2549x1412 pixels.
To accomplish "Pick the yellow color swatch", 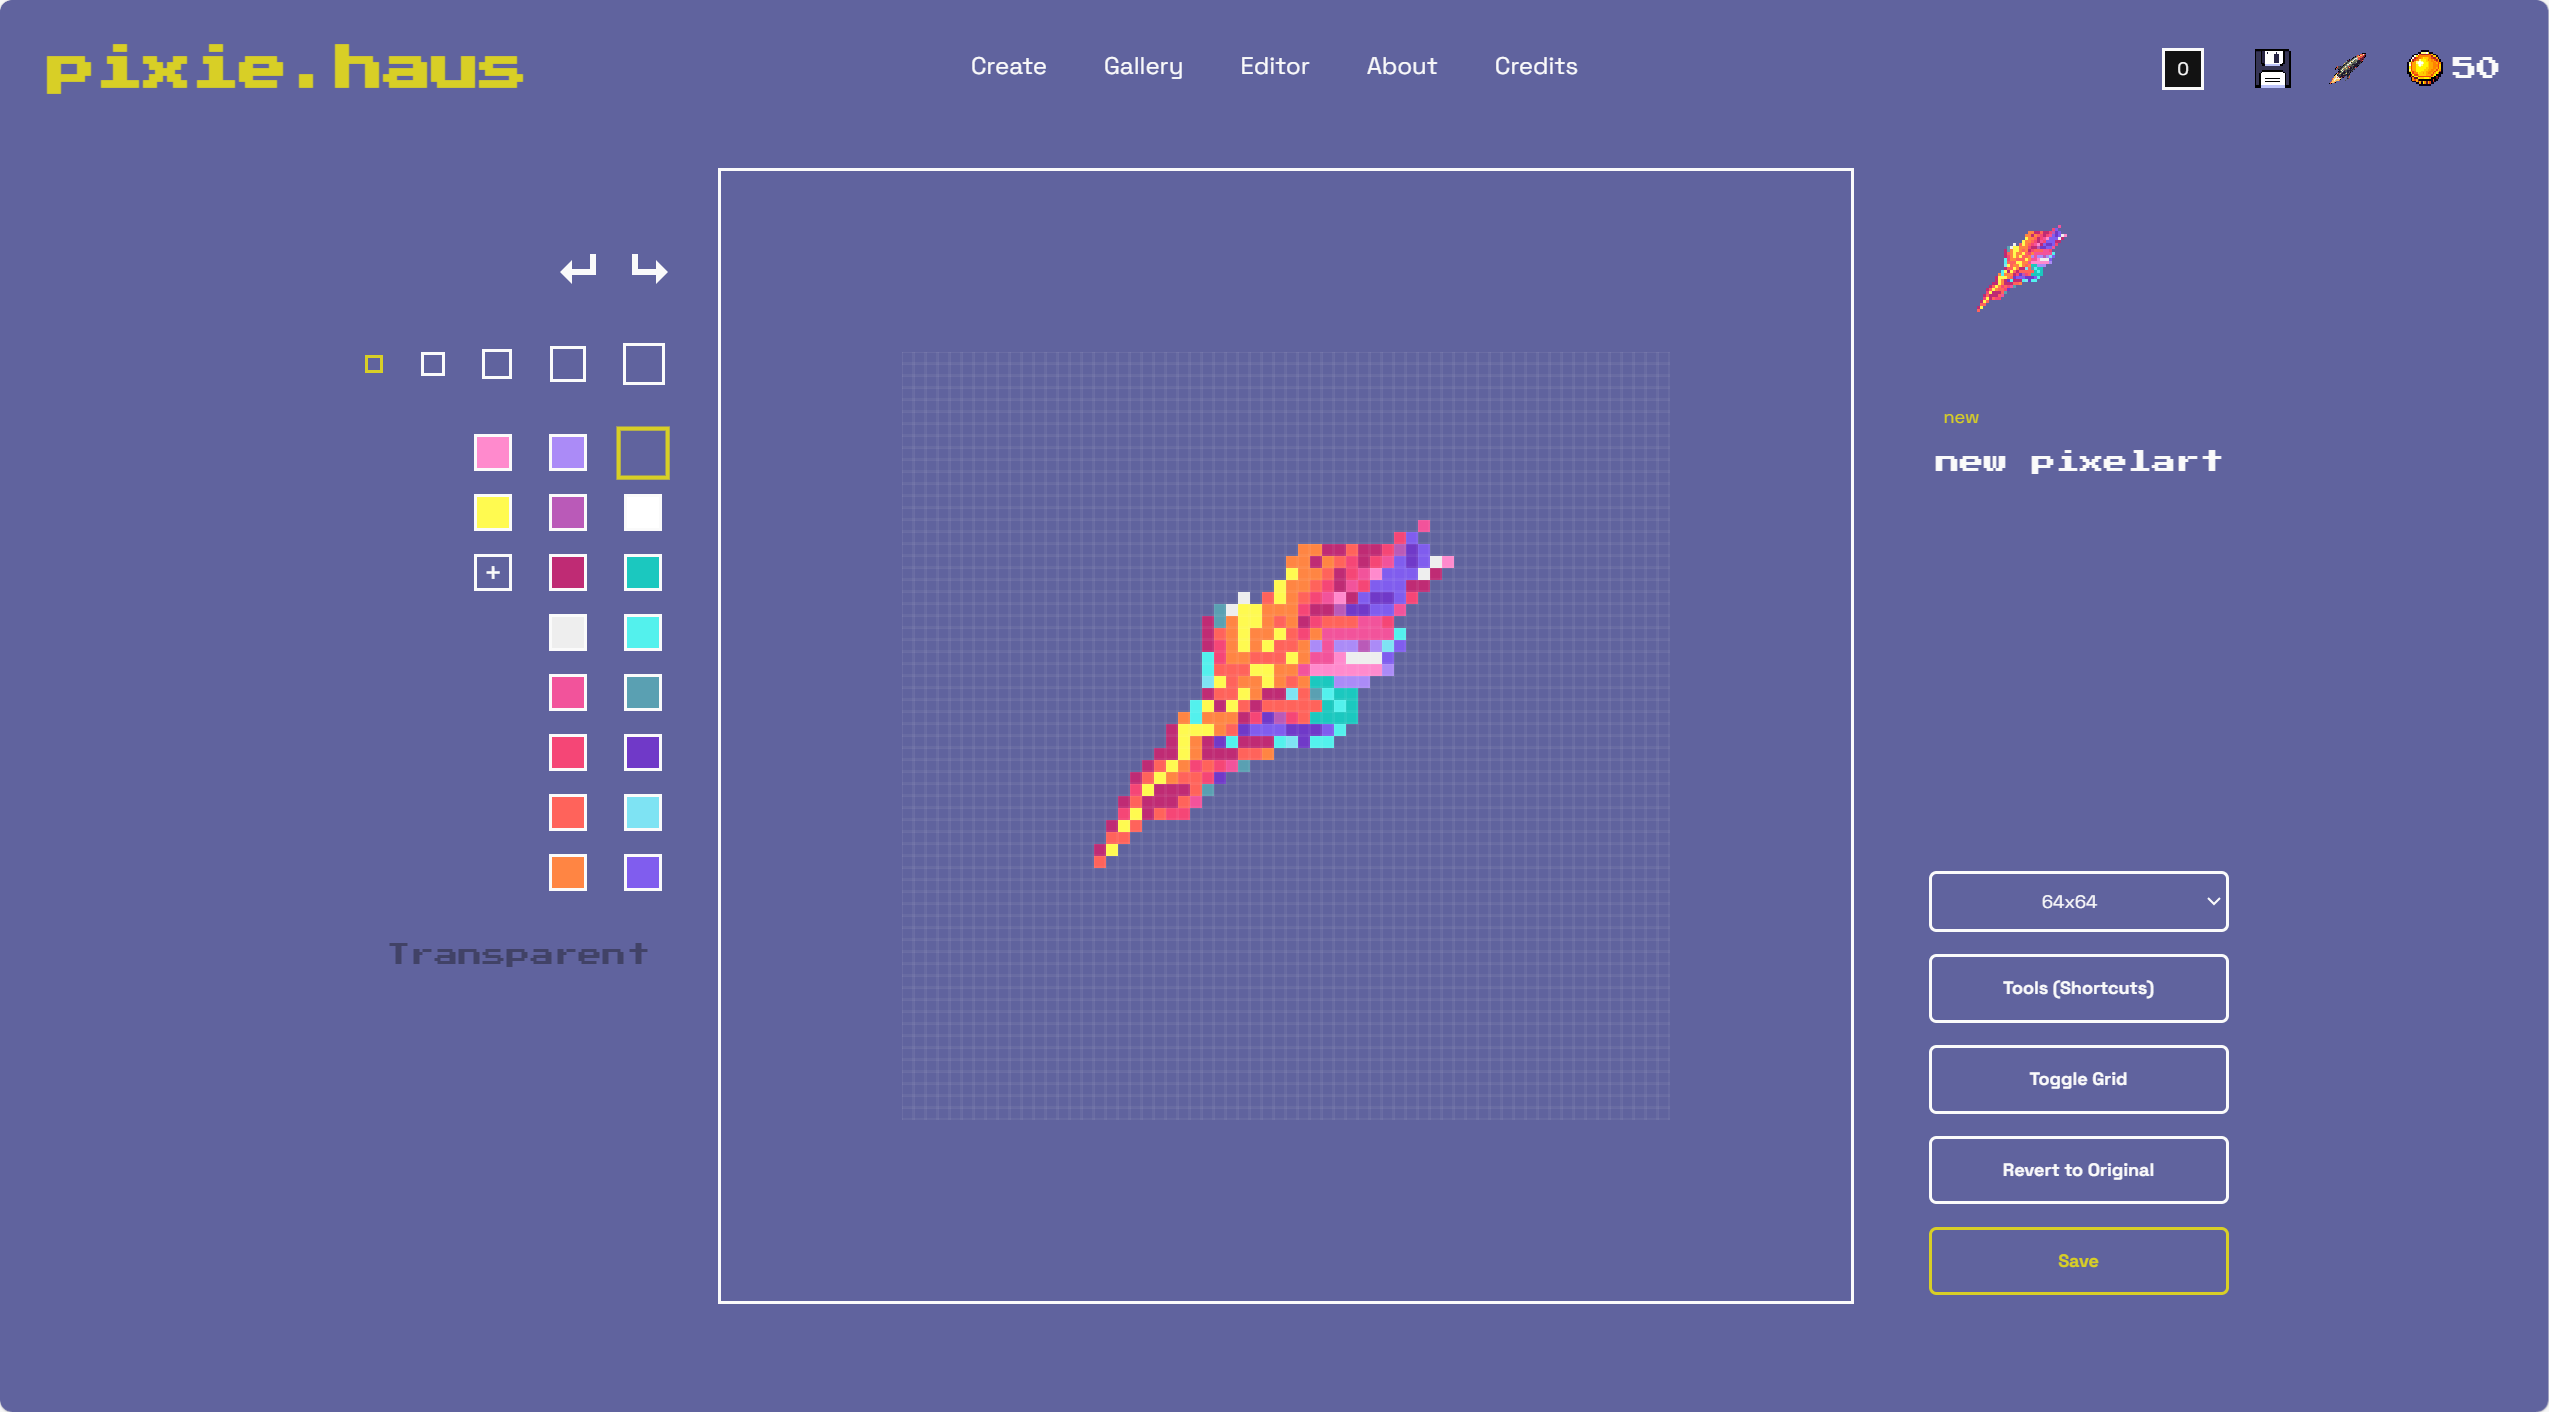I will (x=492, y=513).
